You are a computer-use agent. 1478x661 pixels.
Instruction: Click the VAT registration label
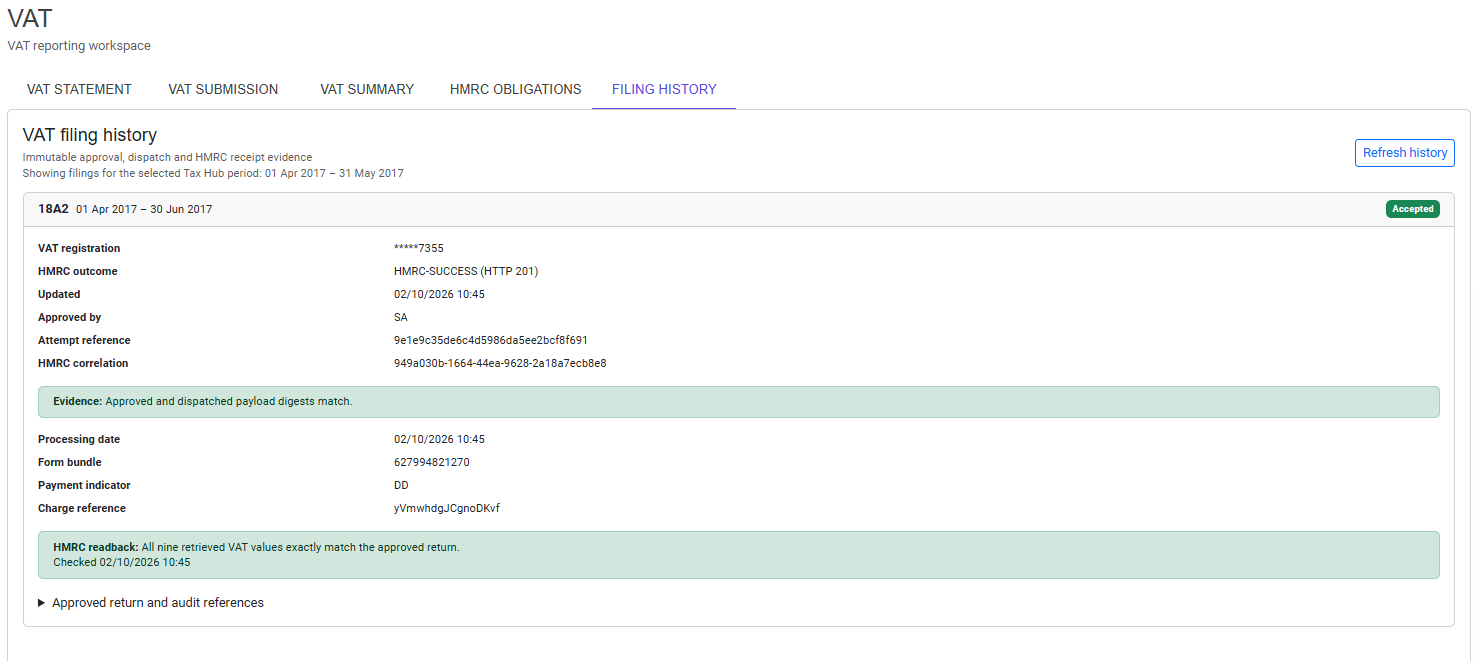[x=79, y=248]
